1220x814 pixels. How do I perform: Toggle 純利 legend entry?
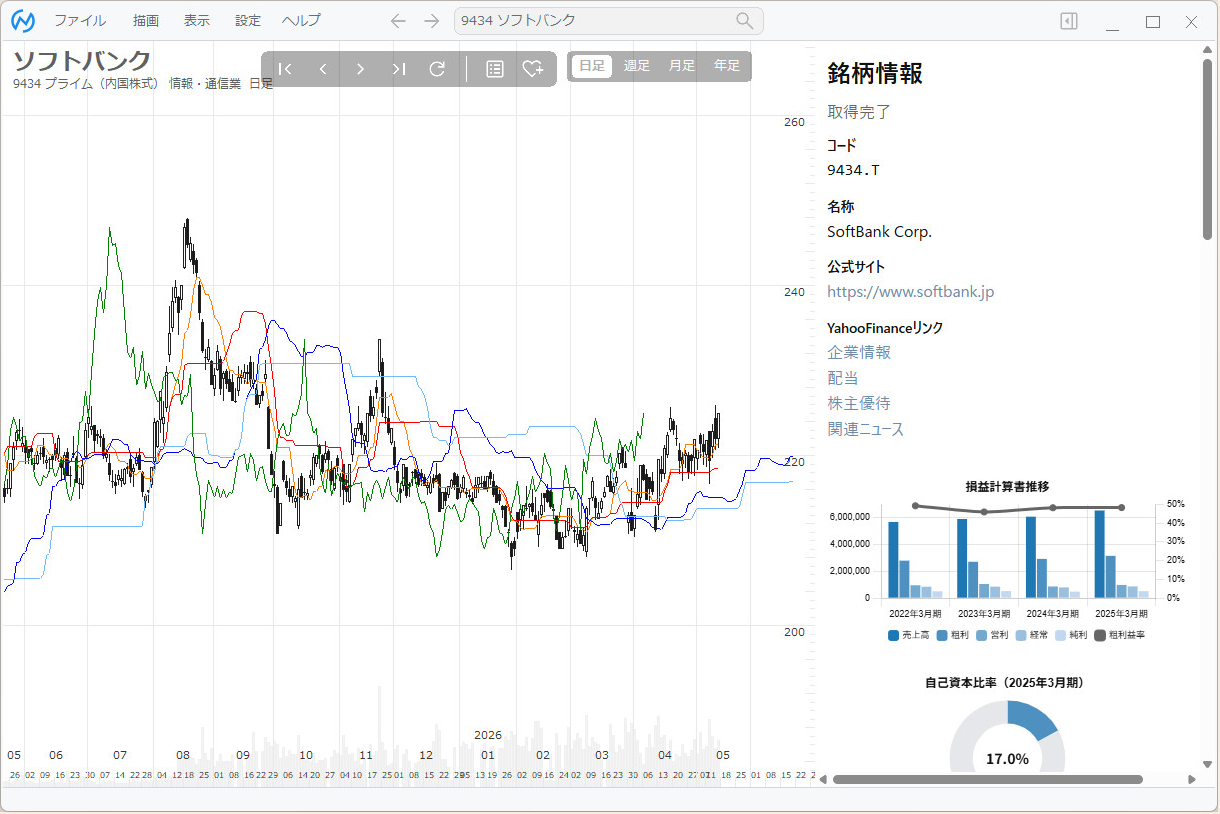point(1073,635)
